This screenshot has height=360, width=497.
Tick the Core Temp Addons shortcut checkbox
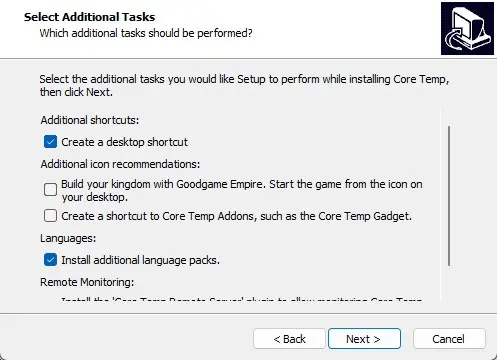pos(50,216)
